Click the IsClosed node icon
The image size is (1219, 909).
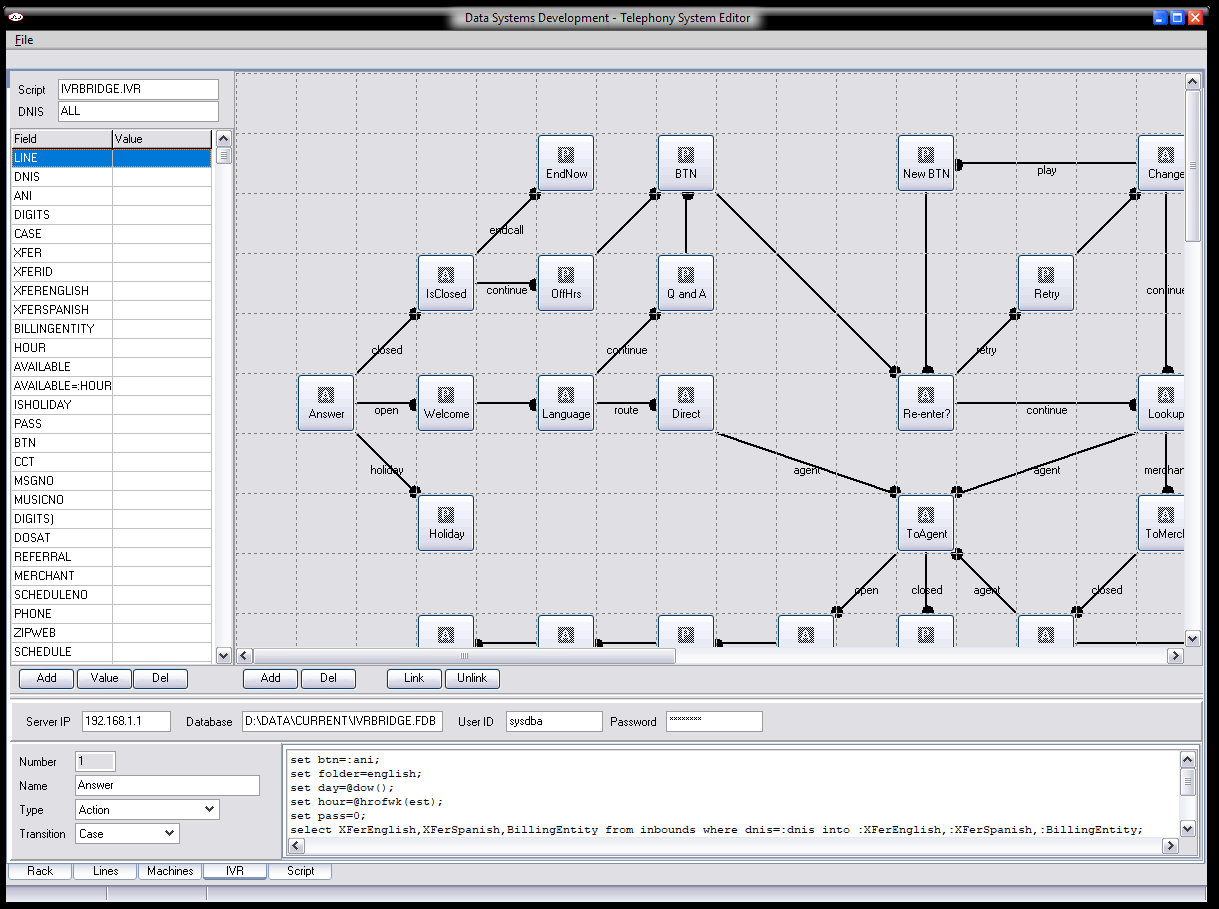pos(446,275)
